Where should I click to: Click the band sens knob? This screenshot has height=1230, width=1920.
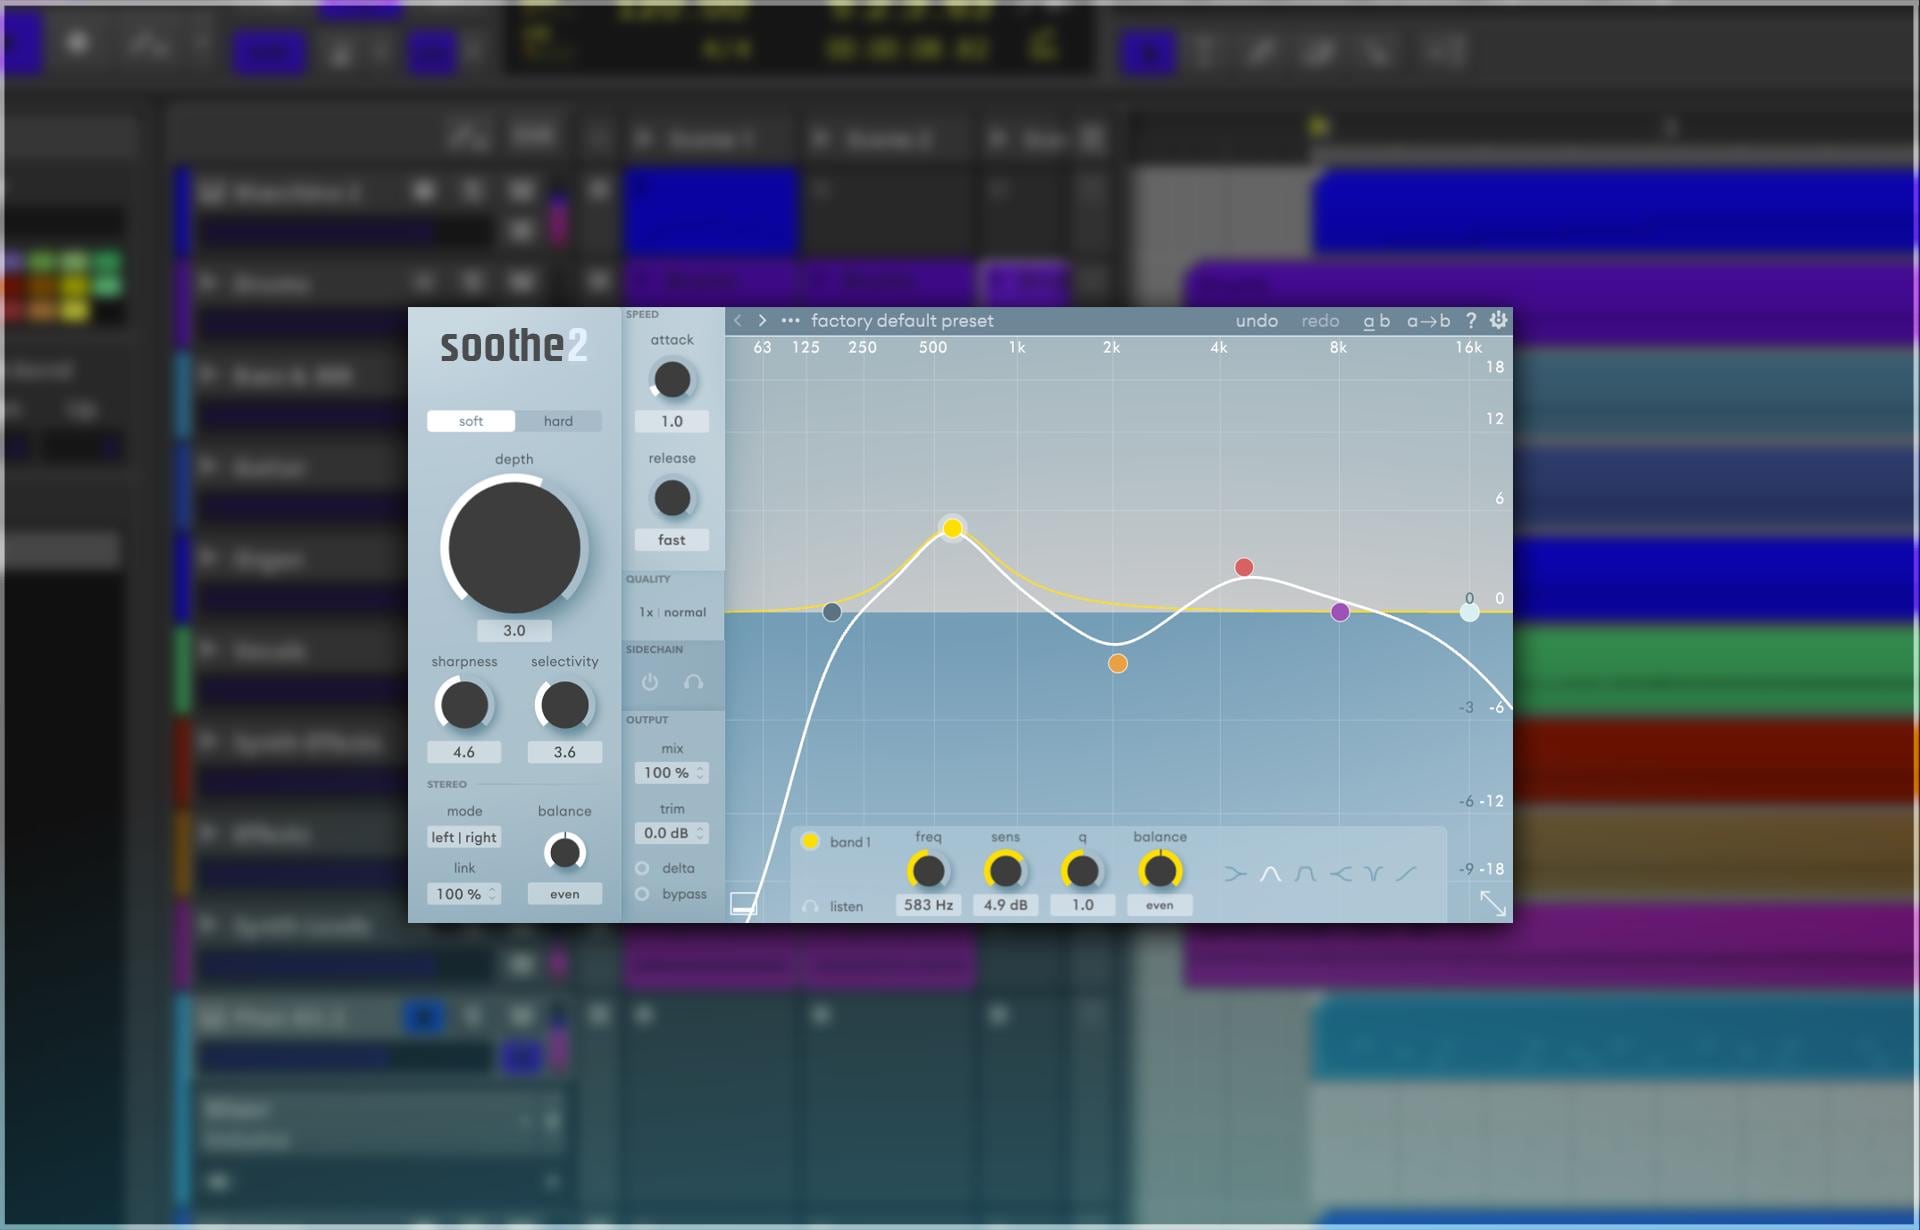1005,871
